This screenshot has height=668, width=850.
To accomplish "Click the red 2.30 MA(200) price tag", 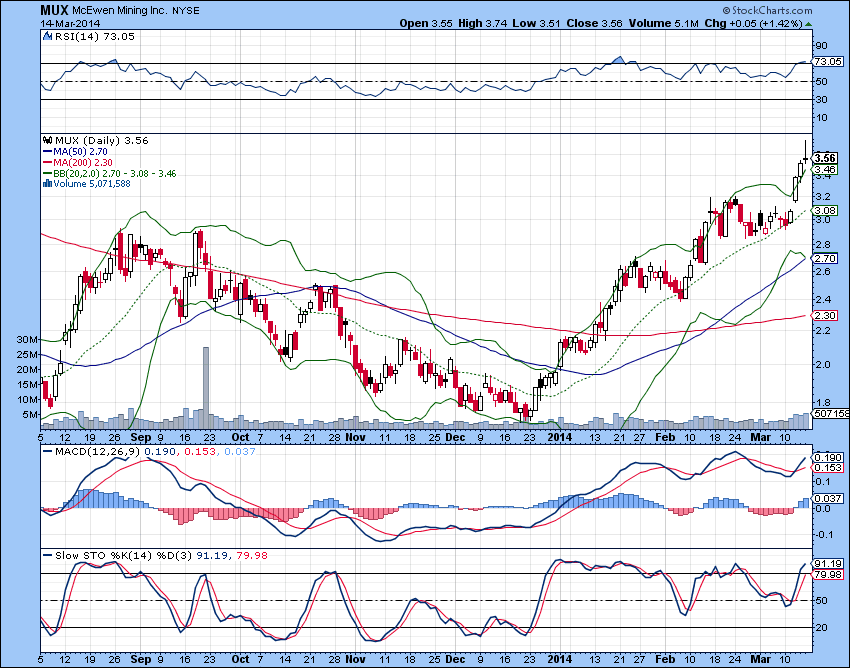I will coord(824,315).
